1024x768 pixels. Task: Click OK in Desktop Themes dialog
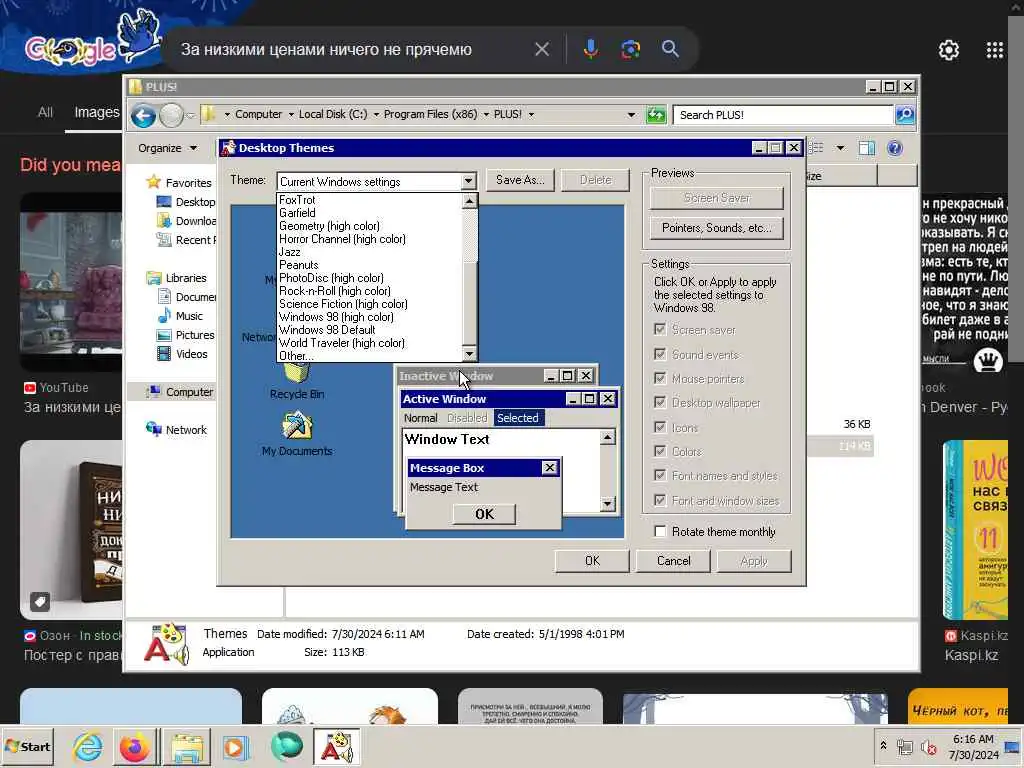pyautogui.click(x=592, y=561)
